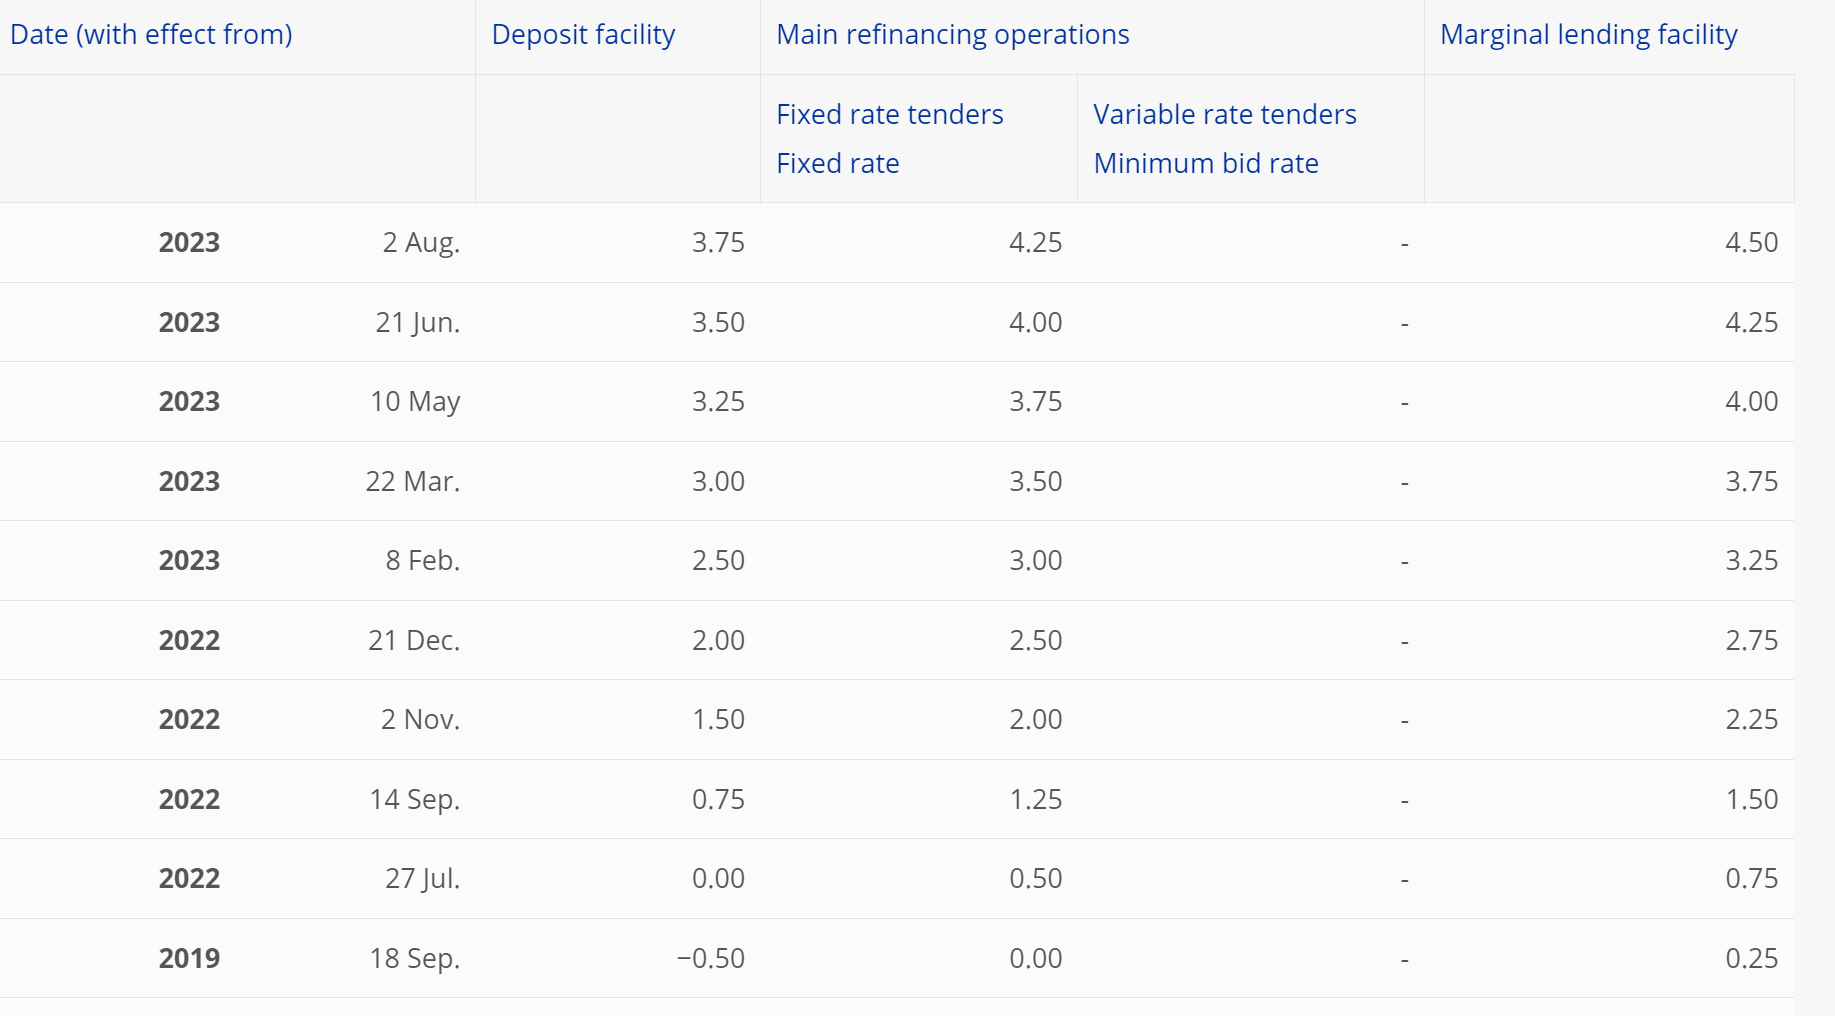The height and width of the screenshot is (1016, 1835).
Task: Click the '2 Aug.' 2023 date cell
Action: pos(420,243)
